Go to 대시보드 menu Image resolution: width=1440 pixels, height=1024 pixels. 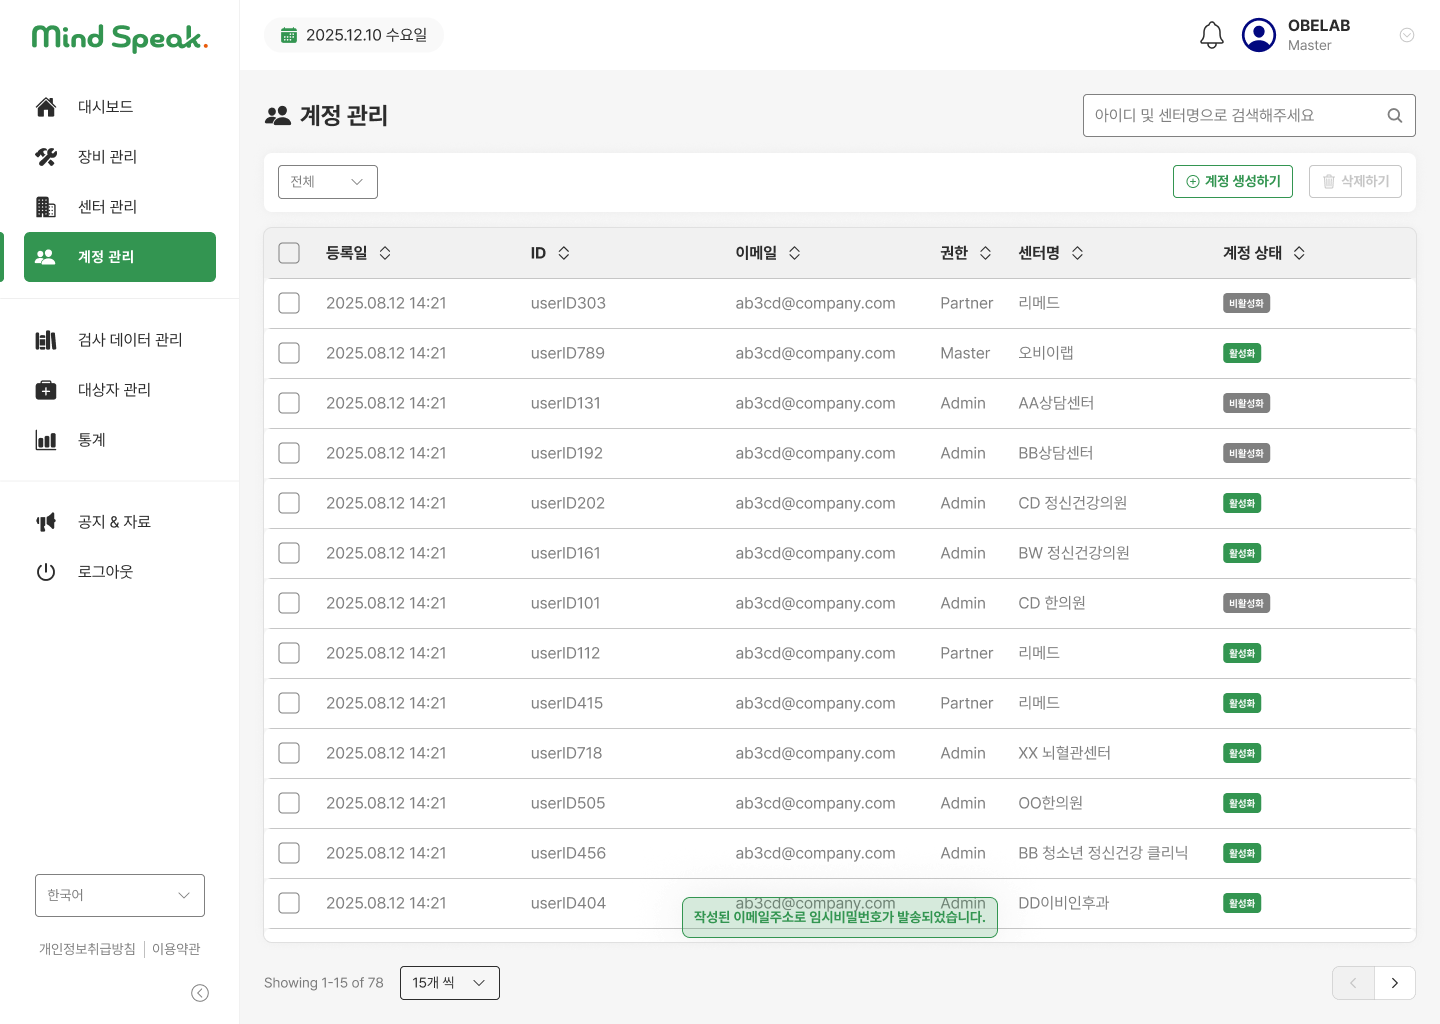pos(120,107)
